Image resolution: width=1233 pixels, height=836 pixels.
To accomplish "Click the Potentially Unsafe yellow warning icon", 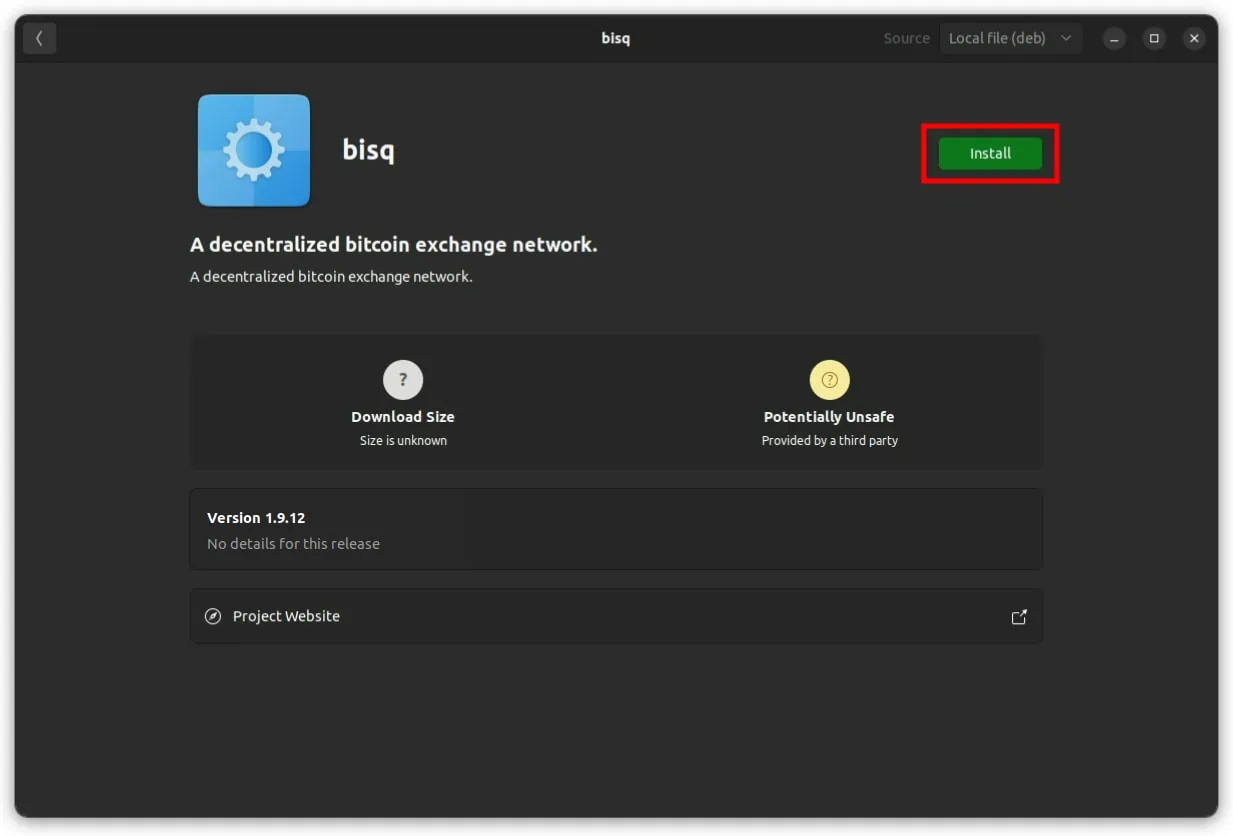I will (829, 380).
